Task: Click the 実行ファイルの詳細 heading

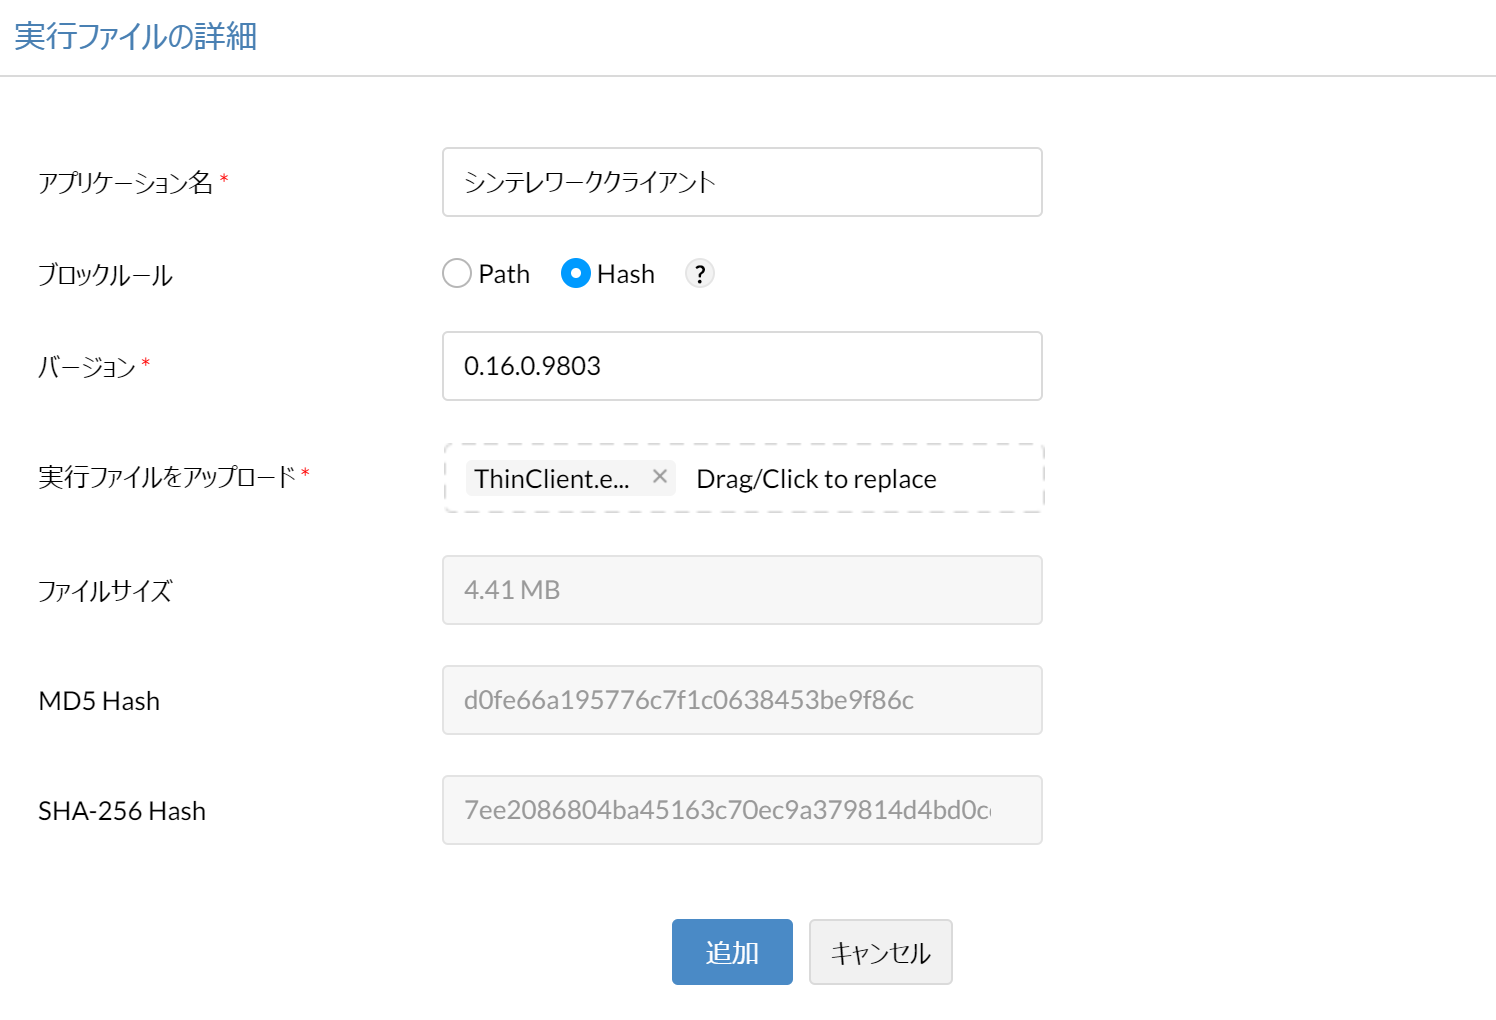Action: 136,37
